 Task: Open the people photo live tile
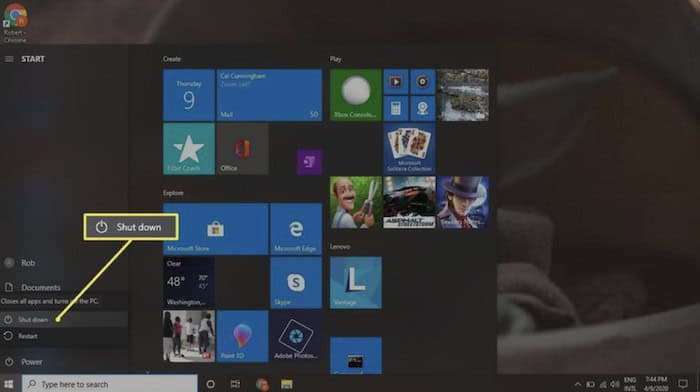coord(188,336)
